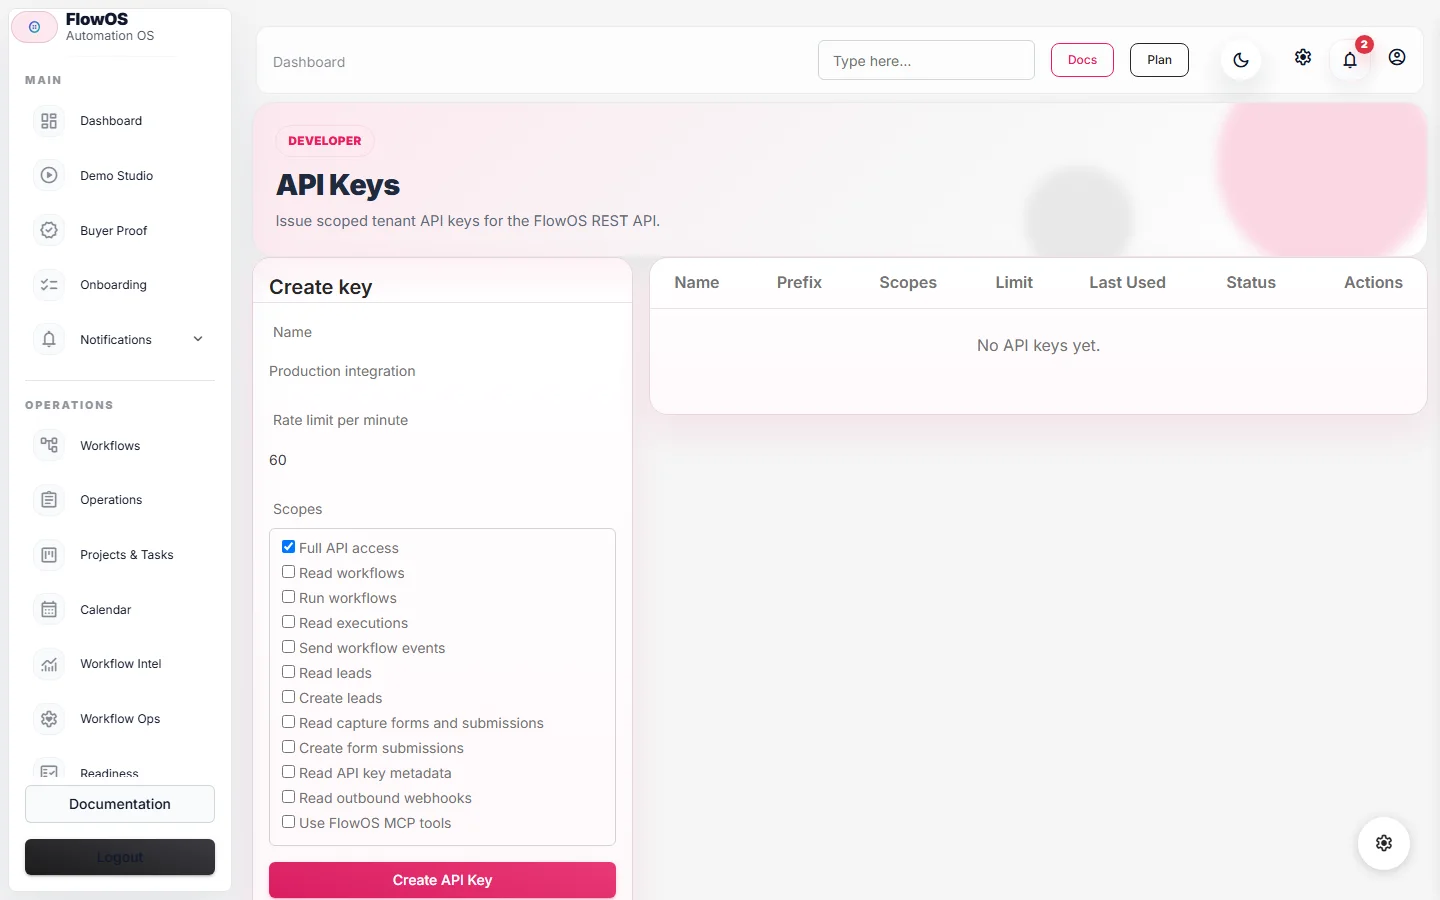Viewport: 1440px width, 900px height.
Task: Tick Send workflow events checkbox
Action: [x=288, y=647]
